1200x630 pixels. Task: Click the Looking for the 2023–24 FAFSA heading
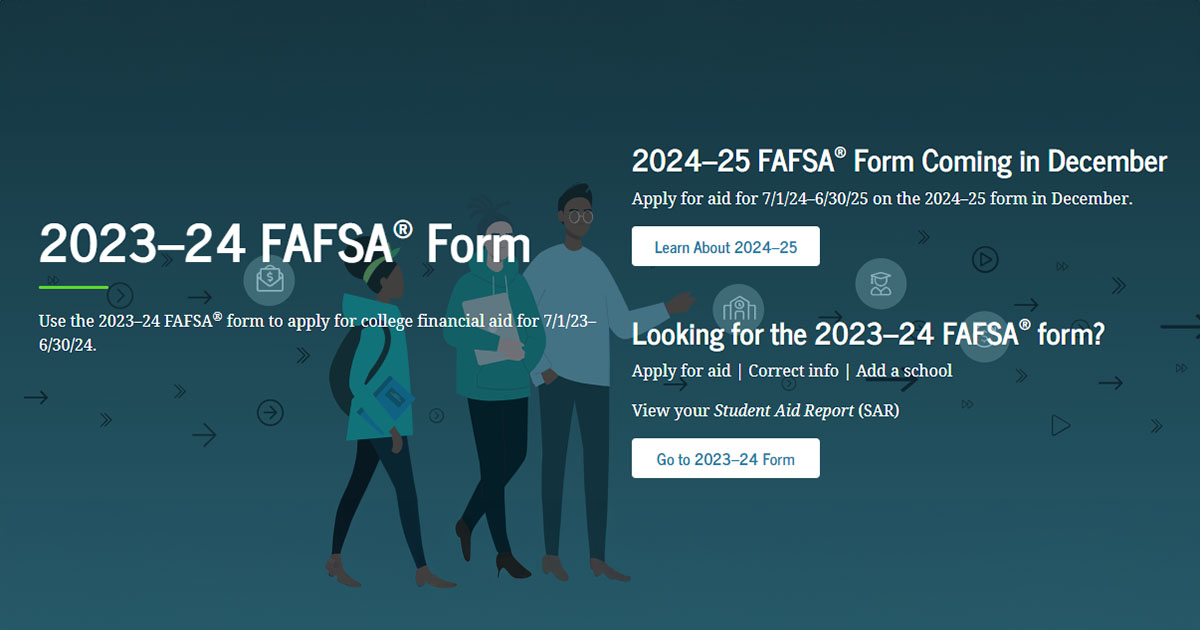[868, 334]
